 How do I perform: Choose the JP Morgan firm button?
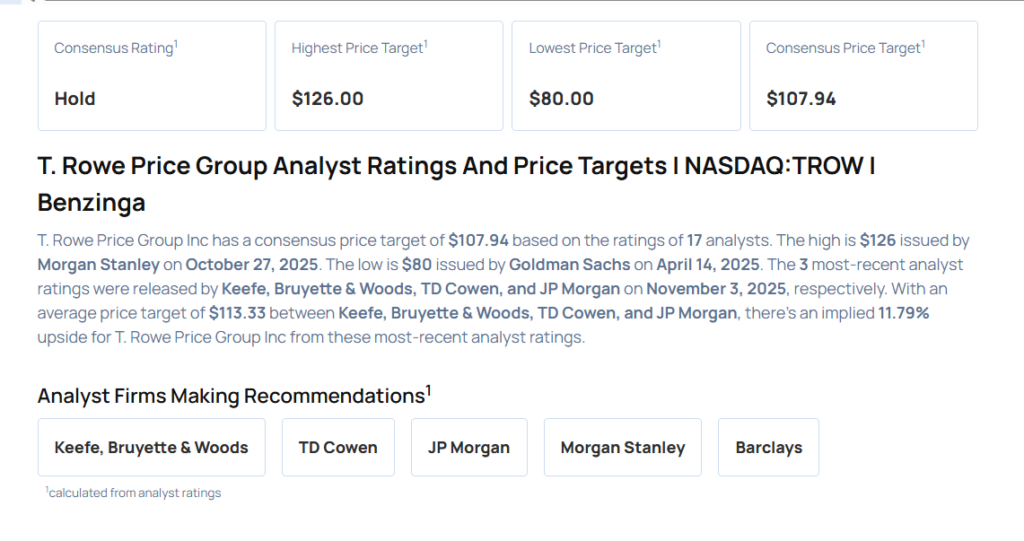469,447
